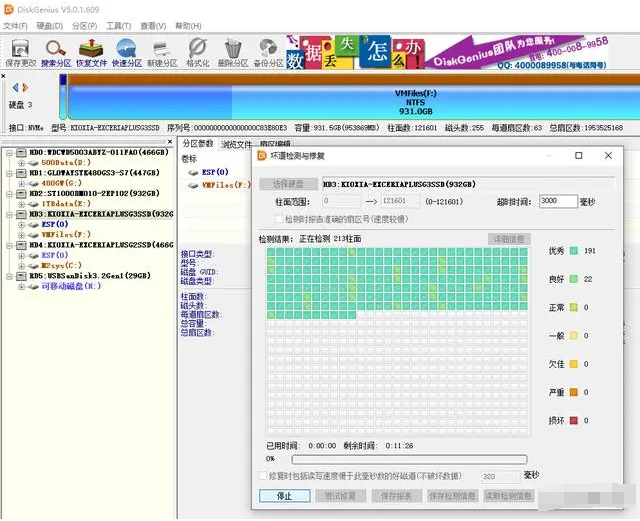Image resolution: width=640 pixels, height=521 pixels.
Task: Click the 选择硬盘 (Select disk) button
Action: click(x=288, y=184)
